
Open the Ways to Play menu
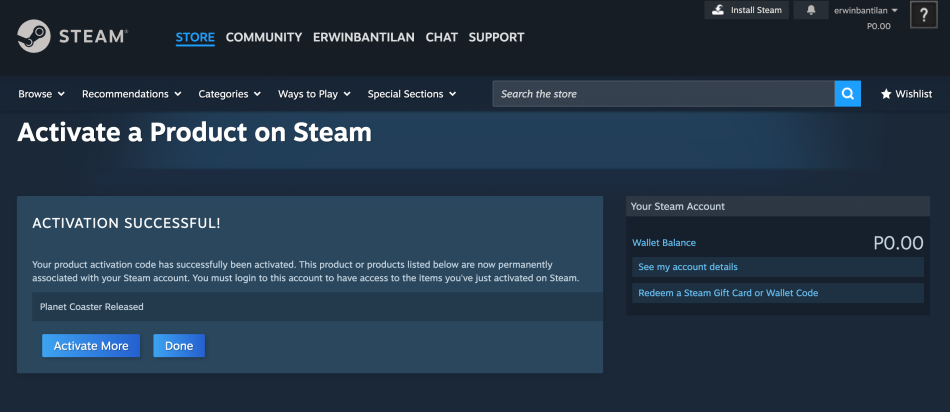[314, 94]
